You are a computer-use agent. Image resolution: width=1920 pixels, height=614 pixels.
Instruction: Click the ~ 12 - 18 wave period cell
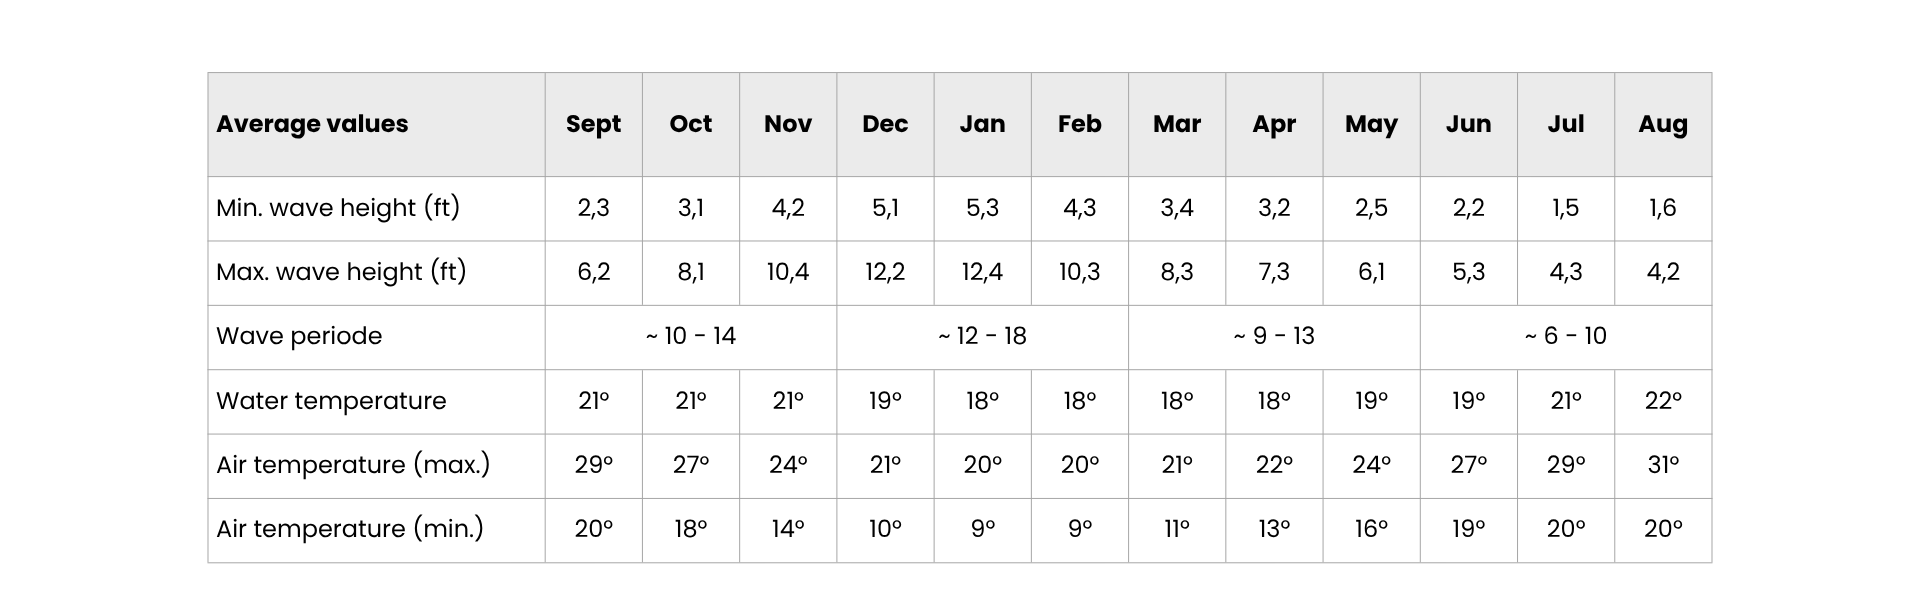tap(982, 336)
